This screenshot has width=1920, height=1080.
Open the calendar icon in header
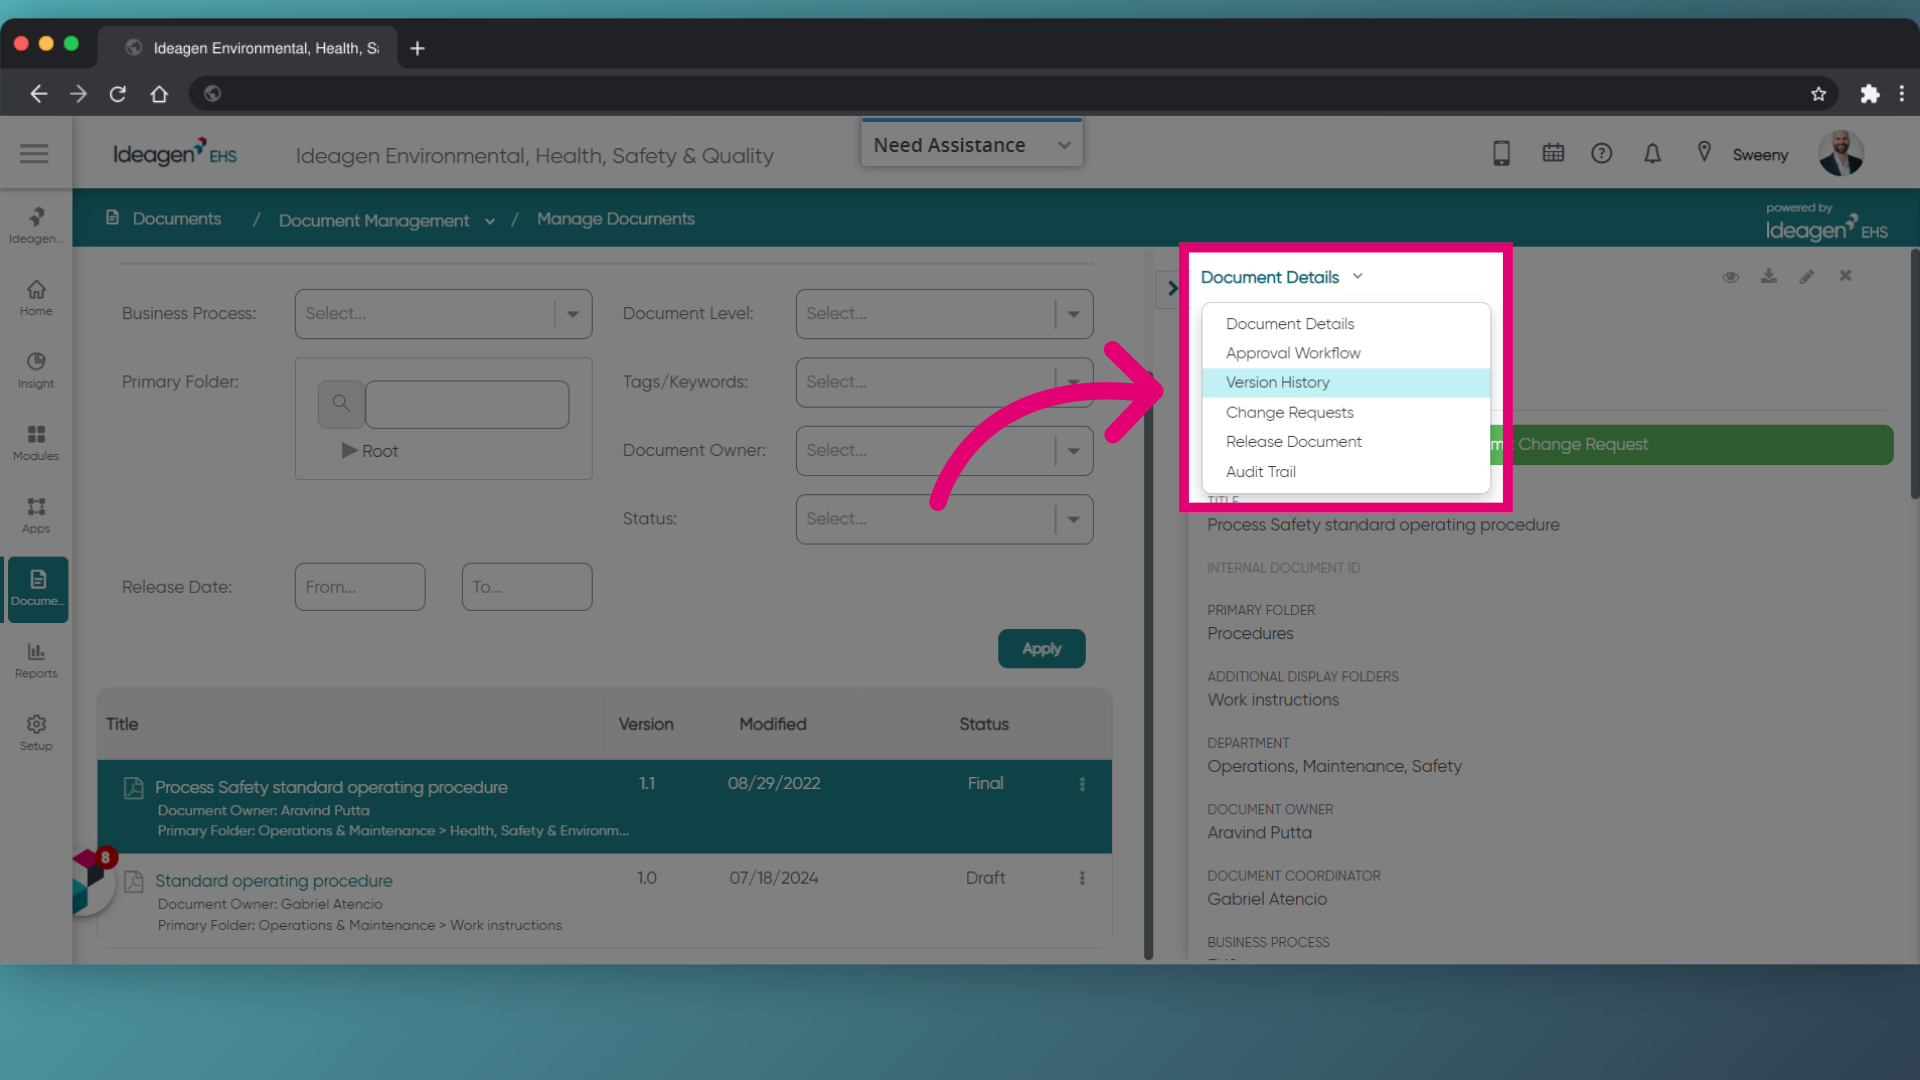point(1553,153)
